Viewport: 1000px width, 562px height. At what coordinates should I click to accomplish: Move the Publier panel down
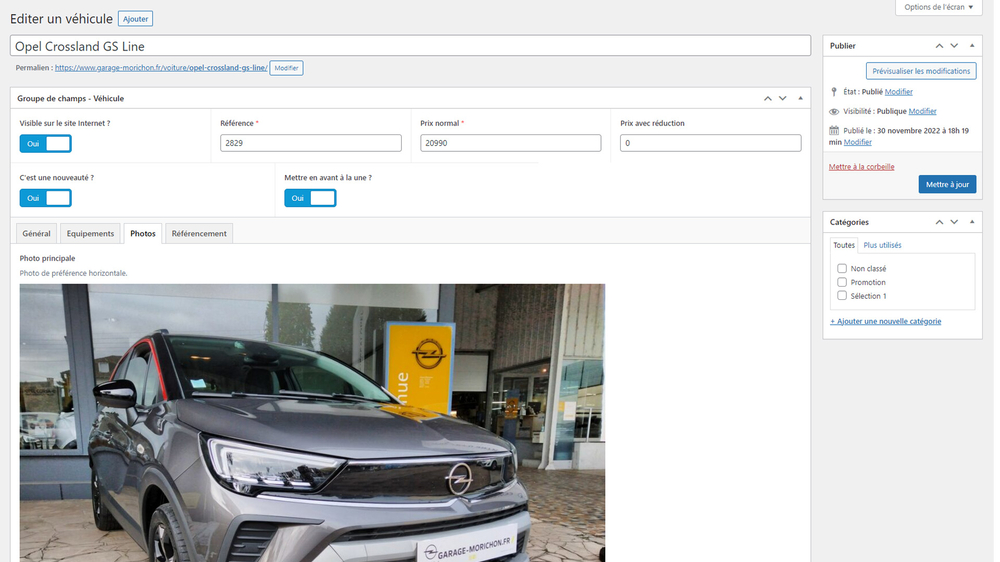[954, 46]
